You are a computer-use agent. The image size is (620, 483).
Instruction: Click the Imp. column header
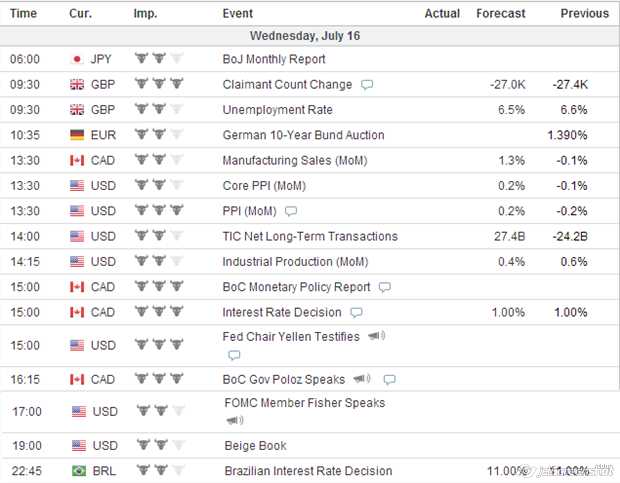145,13
